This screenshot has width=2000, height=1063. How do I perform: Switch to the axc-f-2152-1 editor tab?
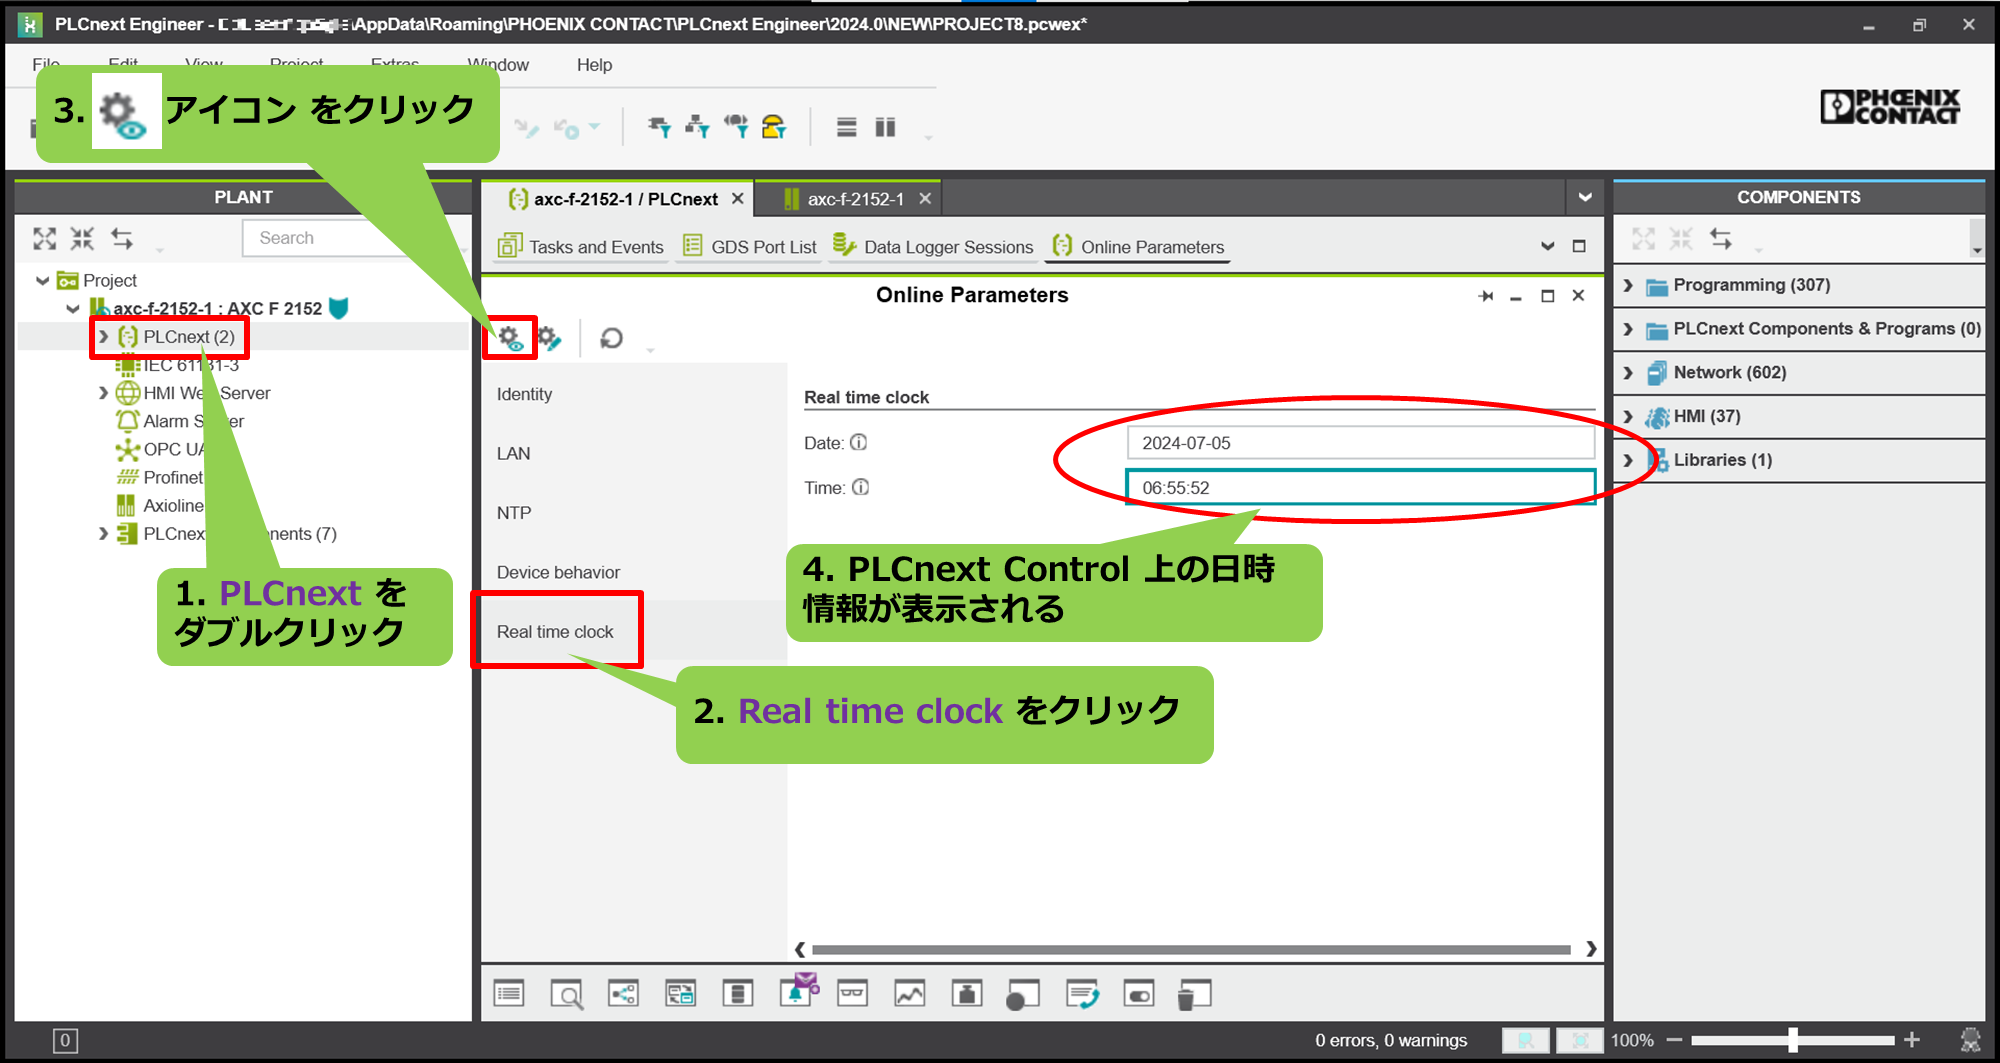[856, 199]
